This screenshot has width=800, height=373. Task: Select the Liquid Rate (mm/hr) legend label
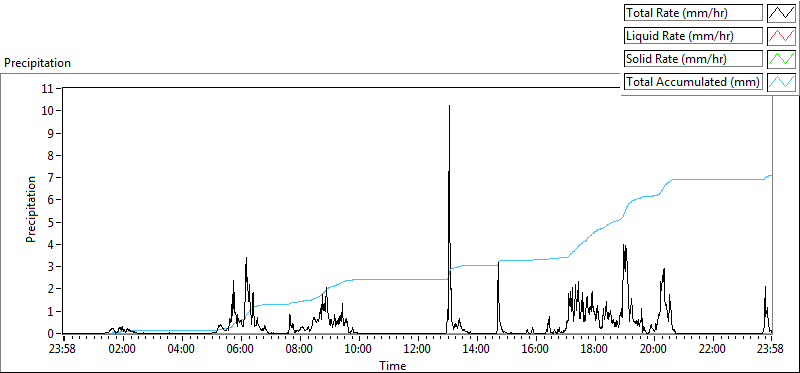pos(693,36)
